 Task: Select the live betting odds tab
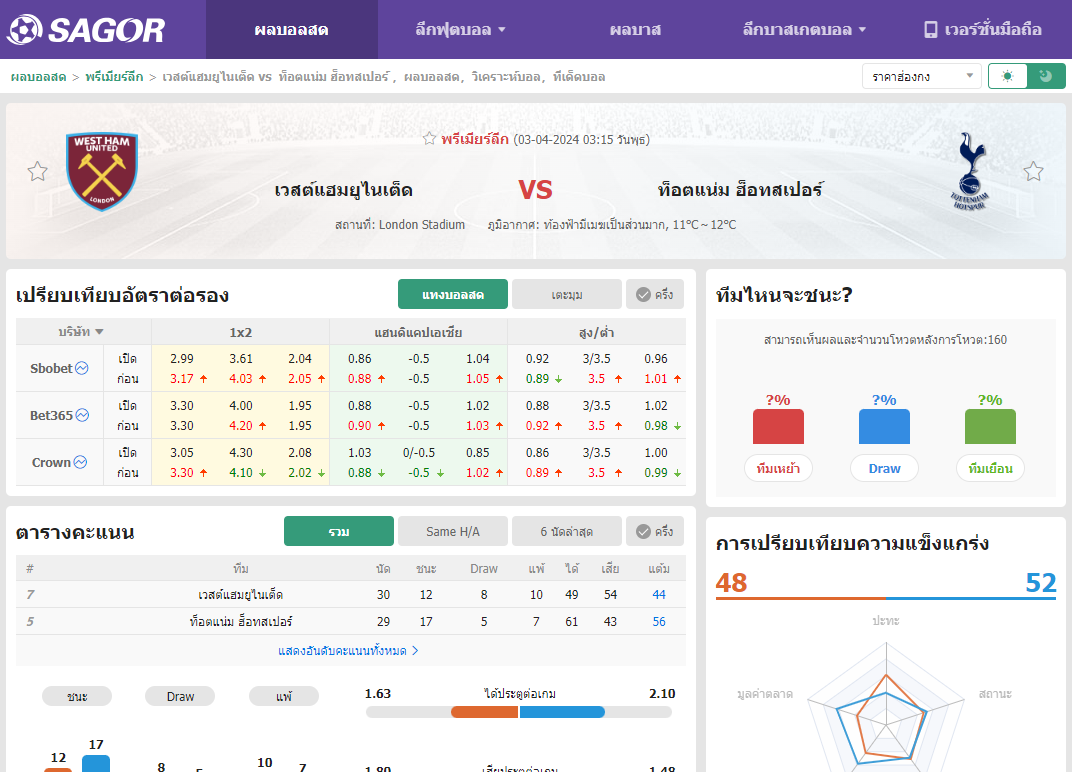tap(453, 295)
